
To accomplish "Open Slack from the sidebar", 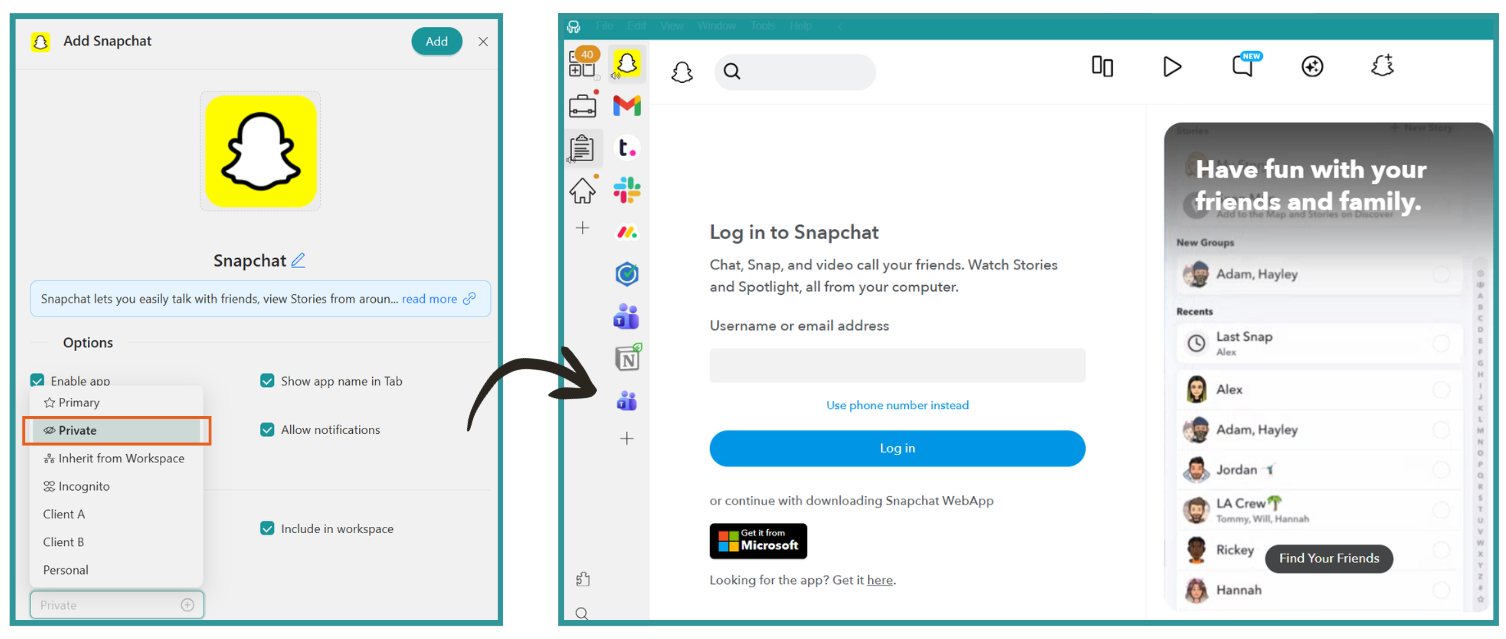I will 627,189.
